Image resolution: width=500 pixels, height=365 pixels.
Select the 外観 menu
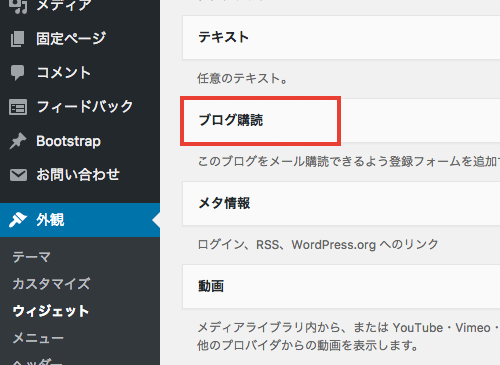point(80,220)
